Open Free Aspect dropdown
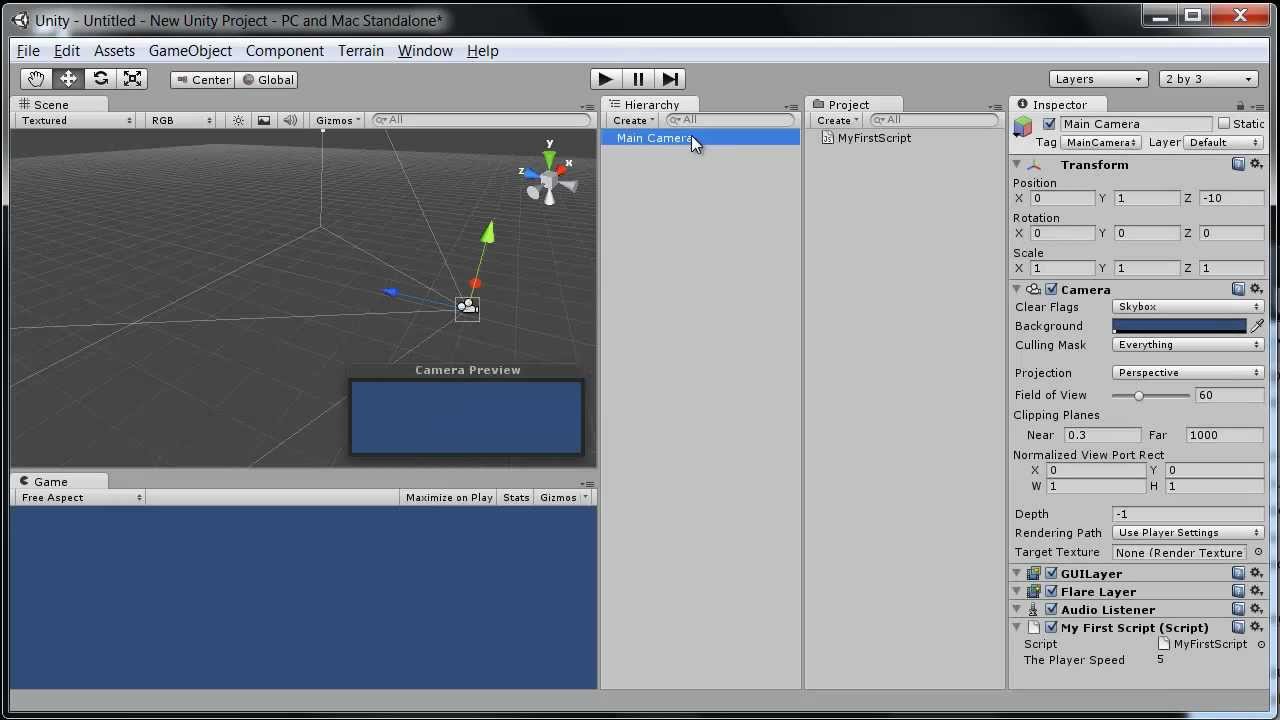1280x720 pixels. pyautogui.click(x=82, y=497)
